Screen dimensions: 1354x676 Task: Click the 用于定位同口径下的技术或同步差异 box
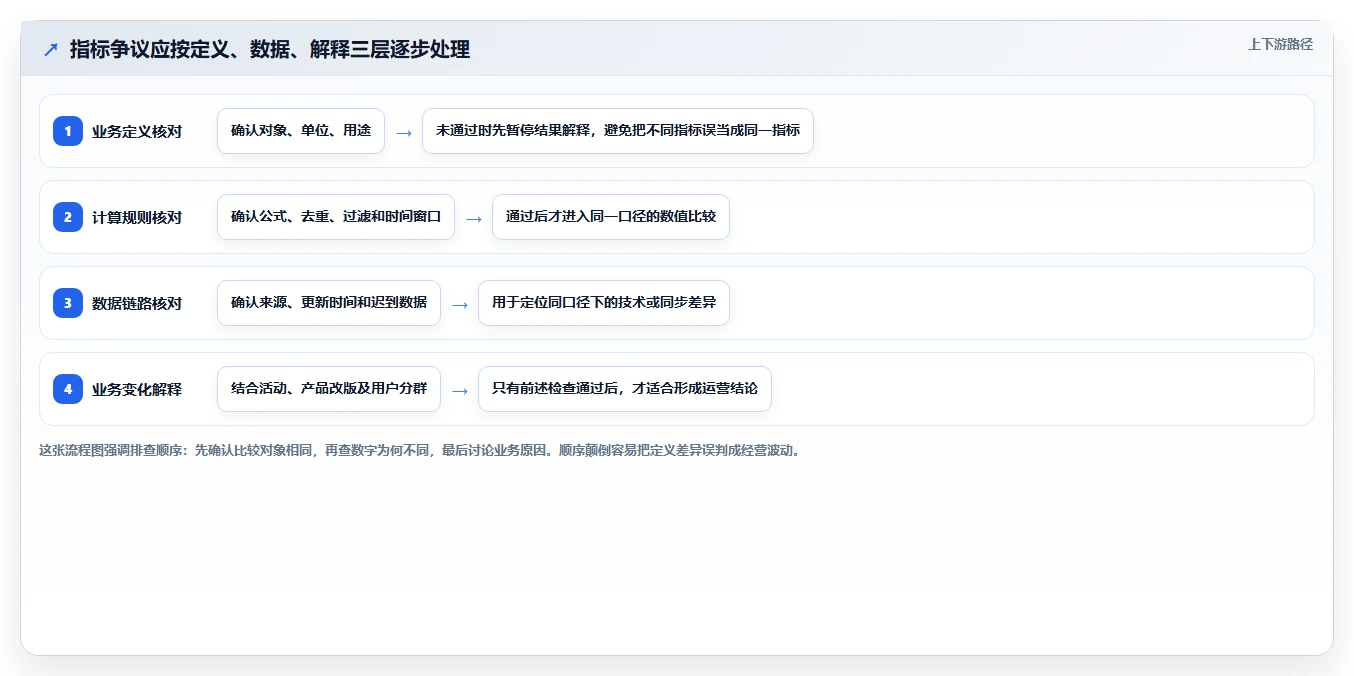click(604, 303)
